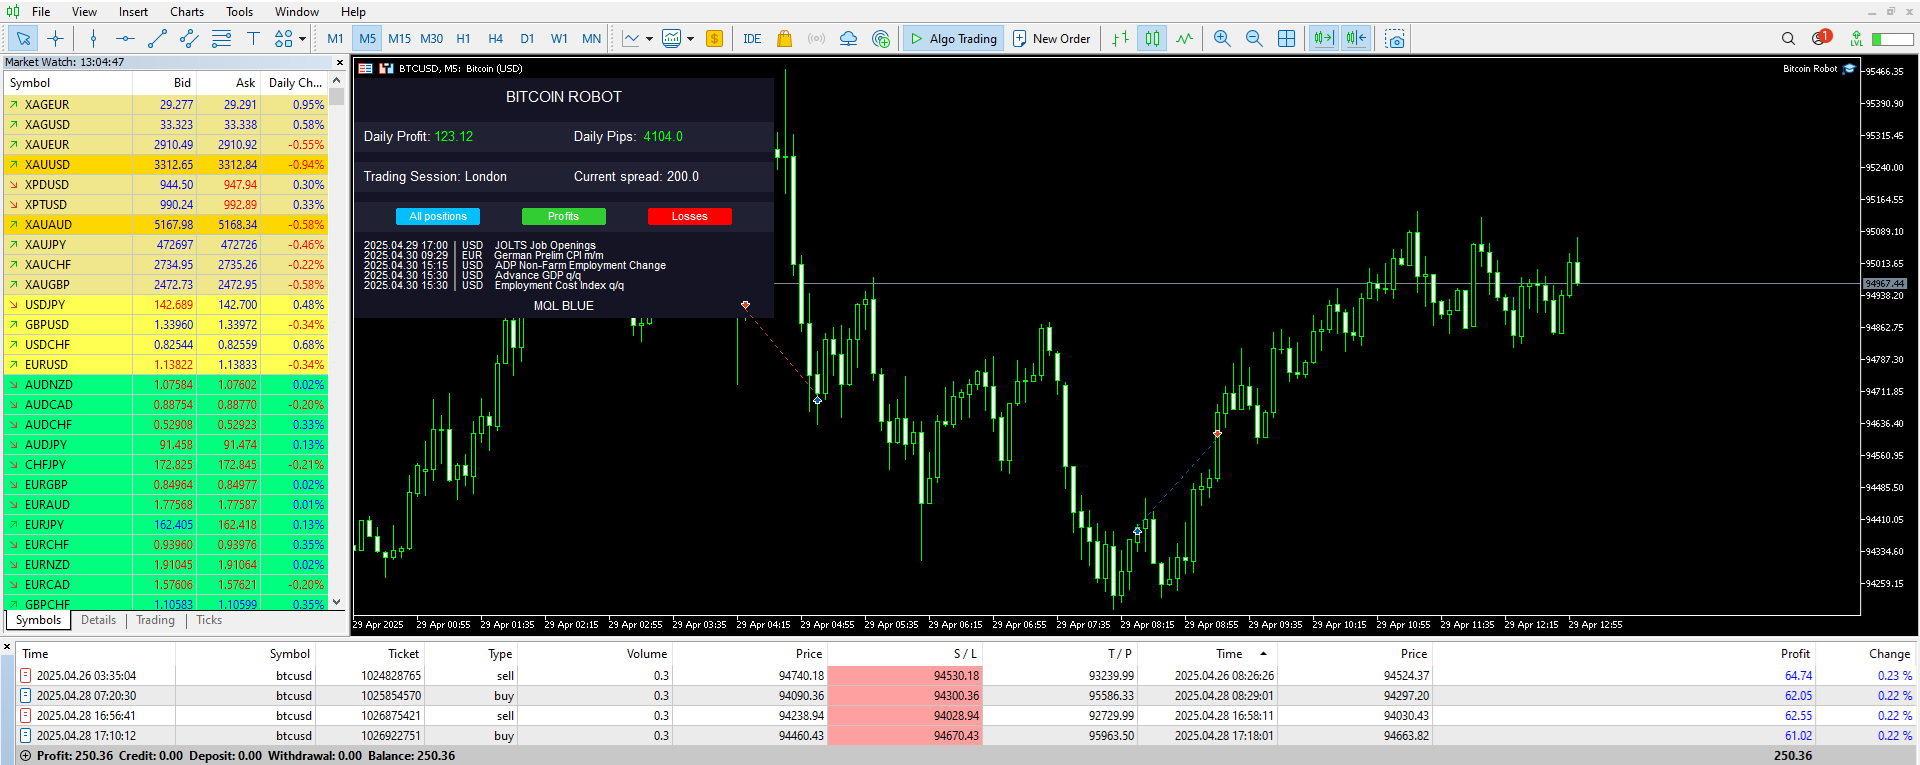Click the All positions button
Screen dimensions: 1920x765
pyautogui.click(x=438, y=216)
